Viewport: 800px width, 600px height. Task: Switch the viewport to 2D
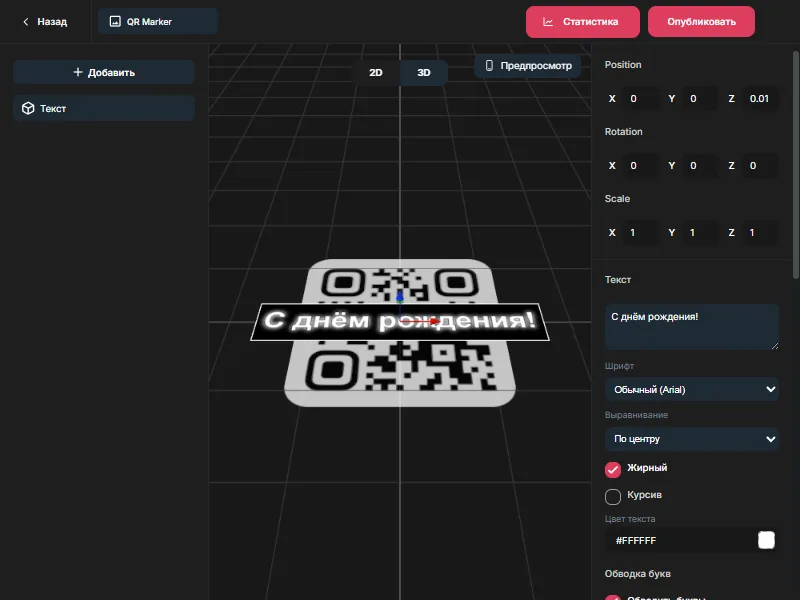[x=376, y=72]
